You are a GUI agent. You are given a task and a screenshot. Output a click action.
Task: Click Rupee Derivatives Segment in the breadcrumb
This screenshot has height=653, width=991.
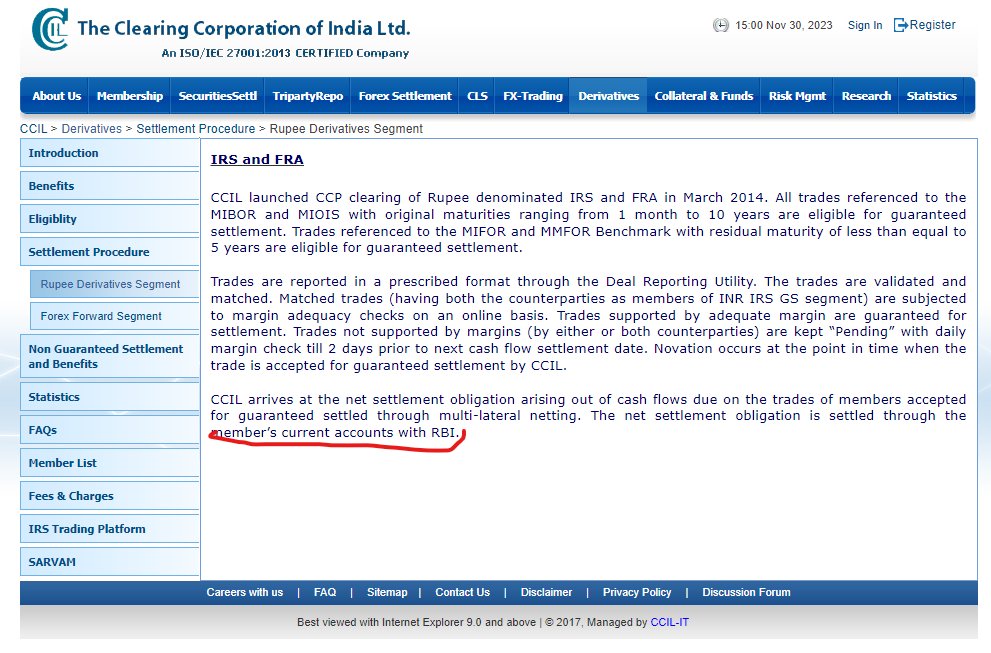tap(346, 129)
